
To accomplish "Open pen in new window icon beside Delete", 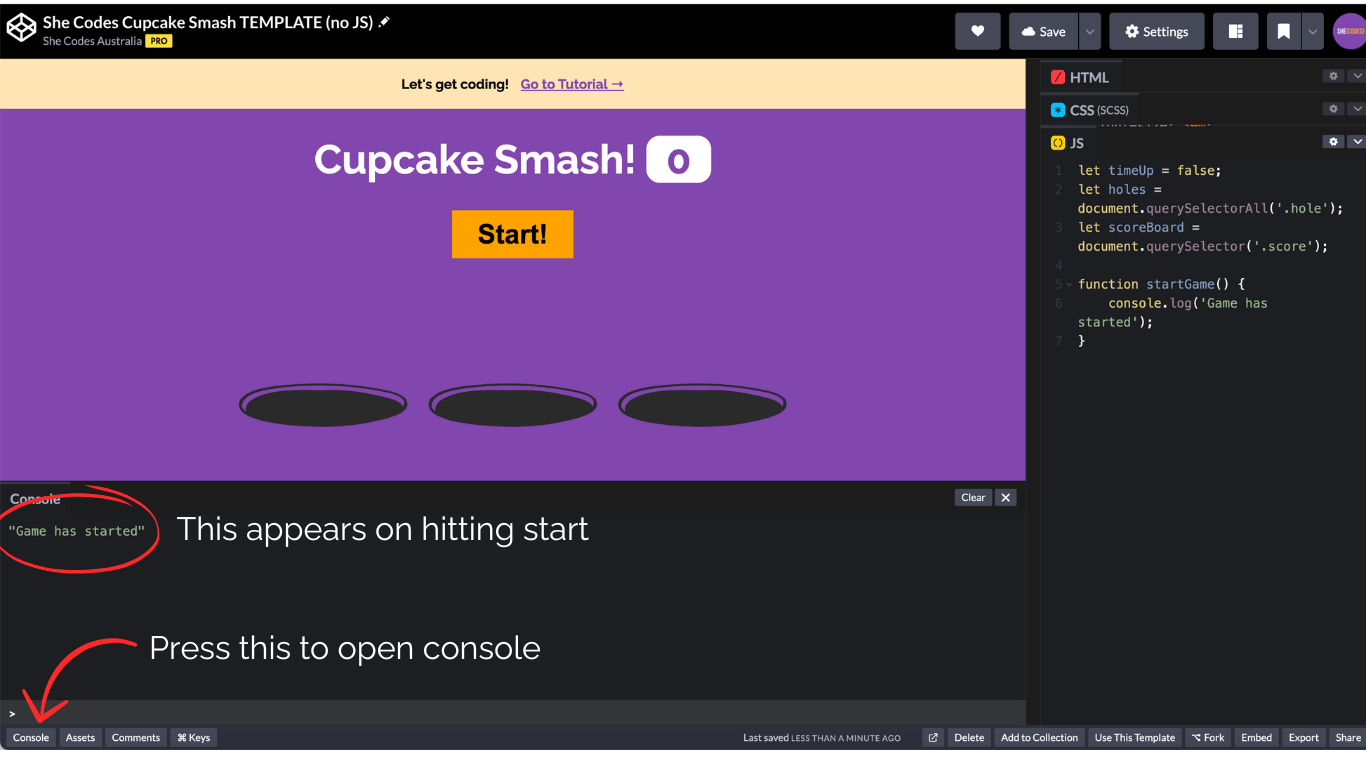I will coord(933,738).
